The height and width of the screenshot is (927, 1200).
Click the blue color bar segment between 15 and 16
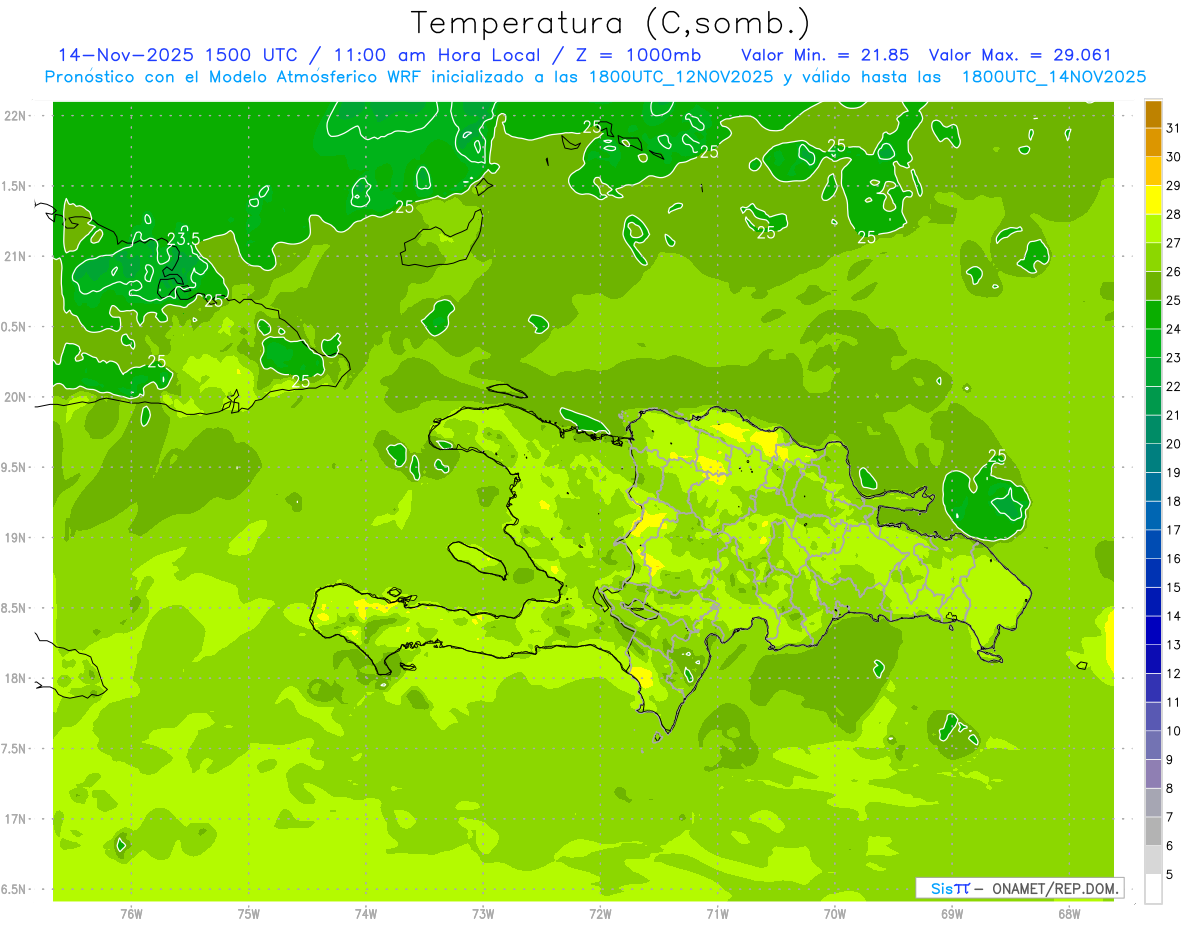pyautogui.click(x=1153, y=573)
